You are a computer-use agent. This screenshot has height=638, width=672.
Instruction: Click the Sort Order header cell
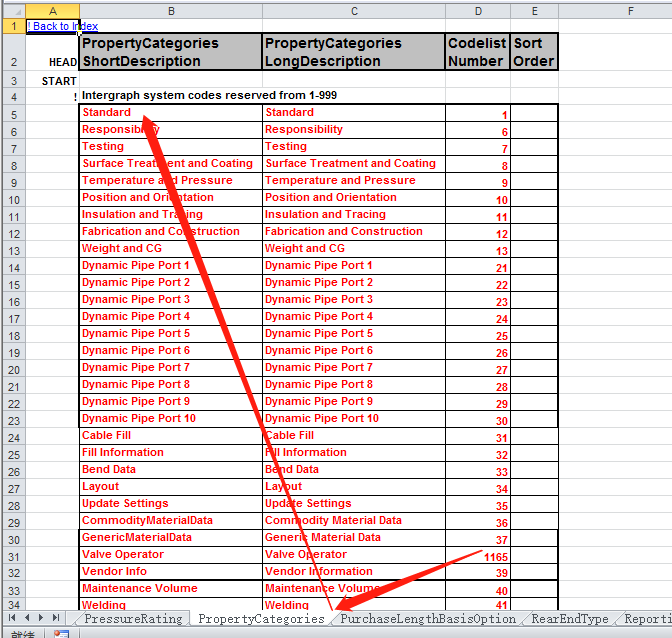(x=534, y=52)
